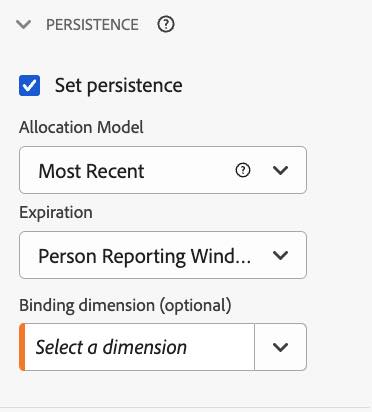Click the Expiration field label

pos(56,213)
